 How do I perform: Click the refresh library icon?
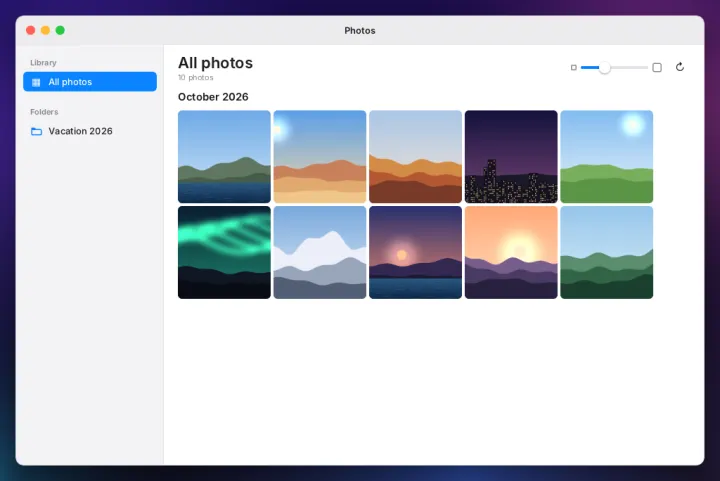(x=680, y=67)
